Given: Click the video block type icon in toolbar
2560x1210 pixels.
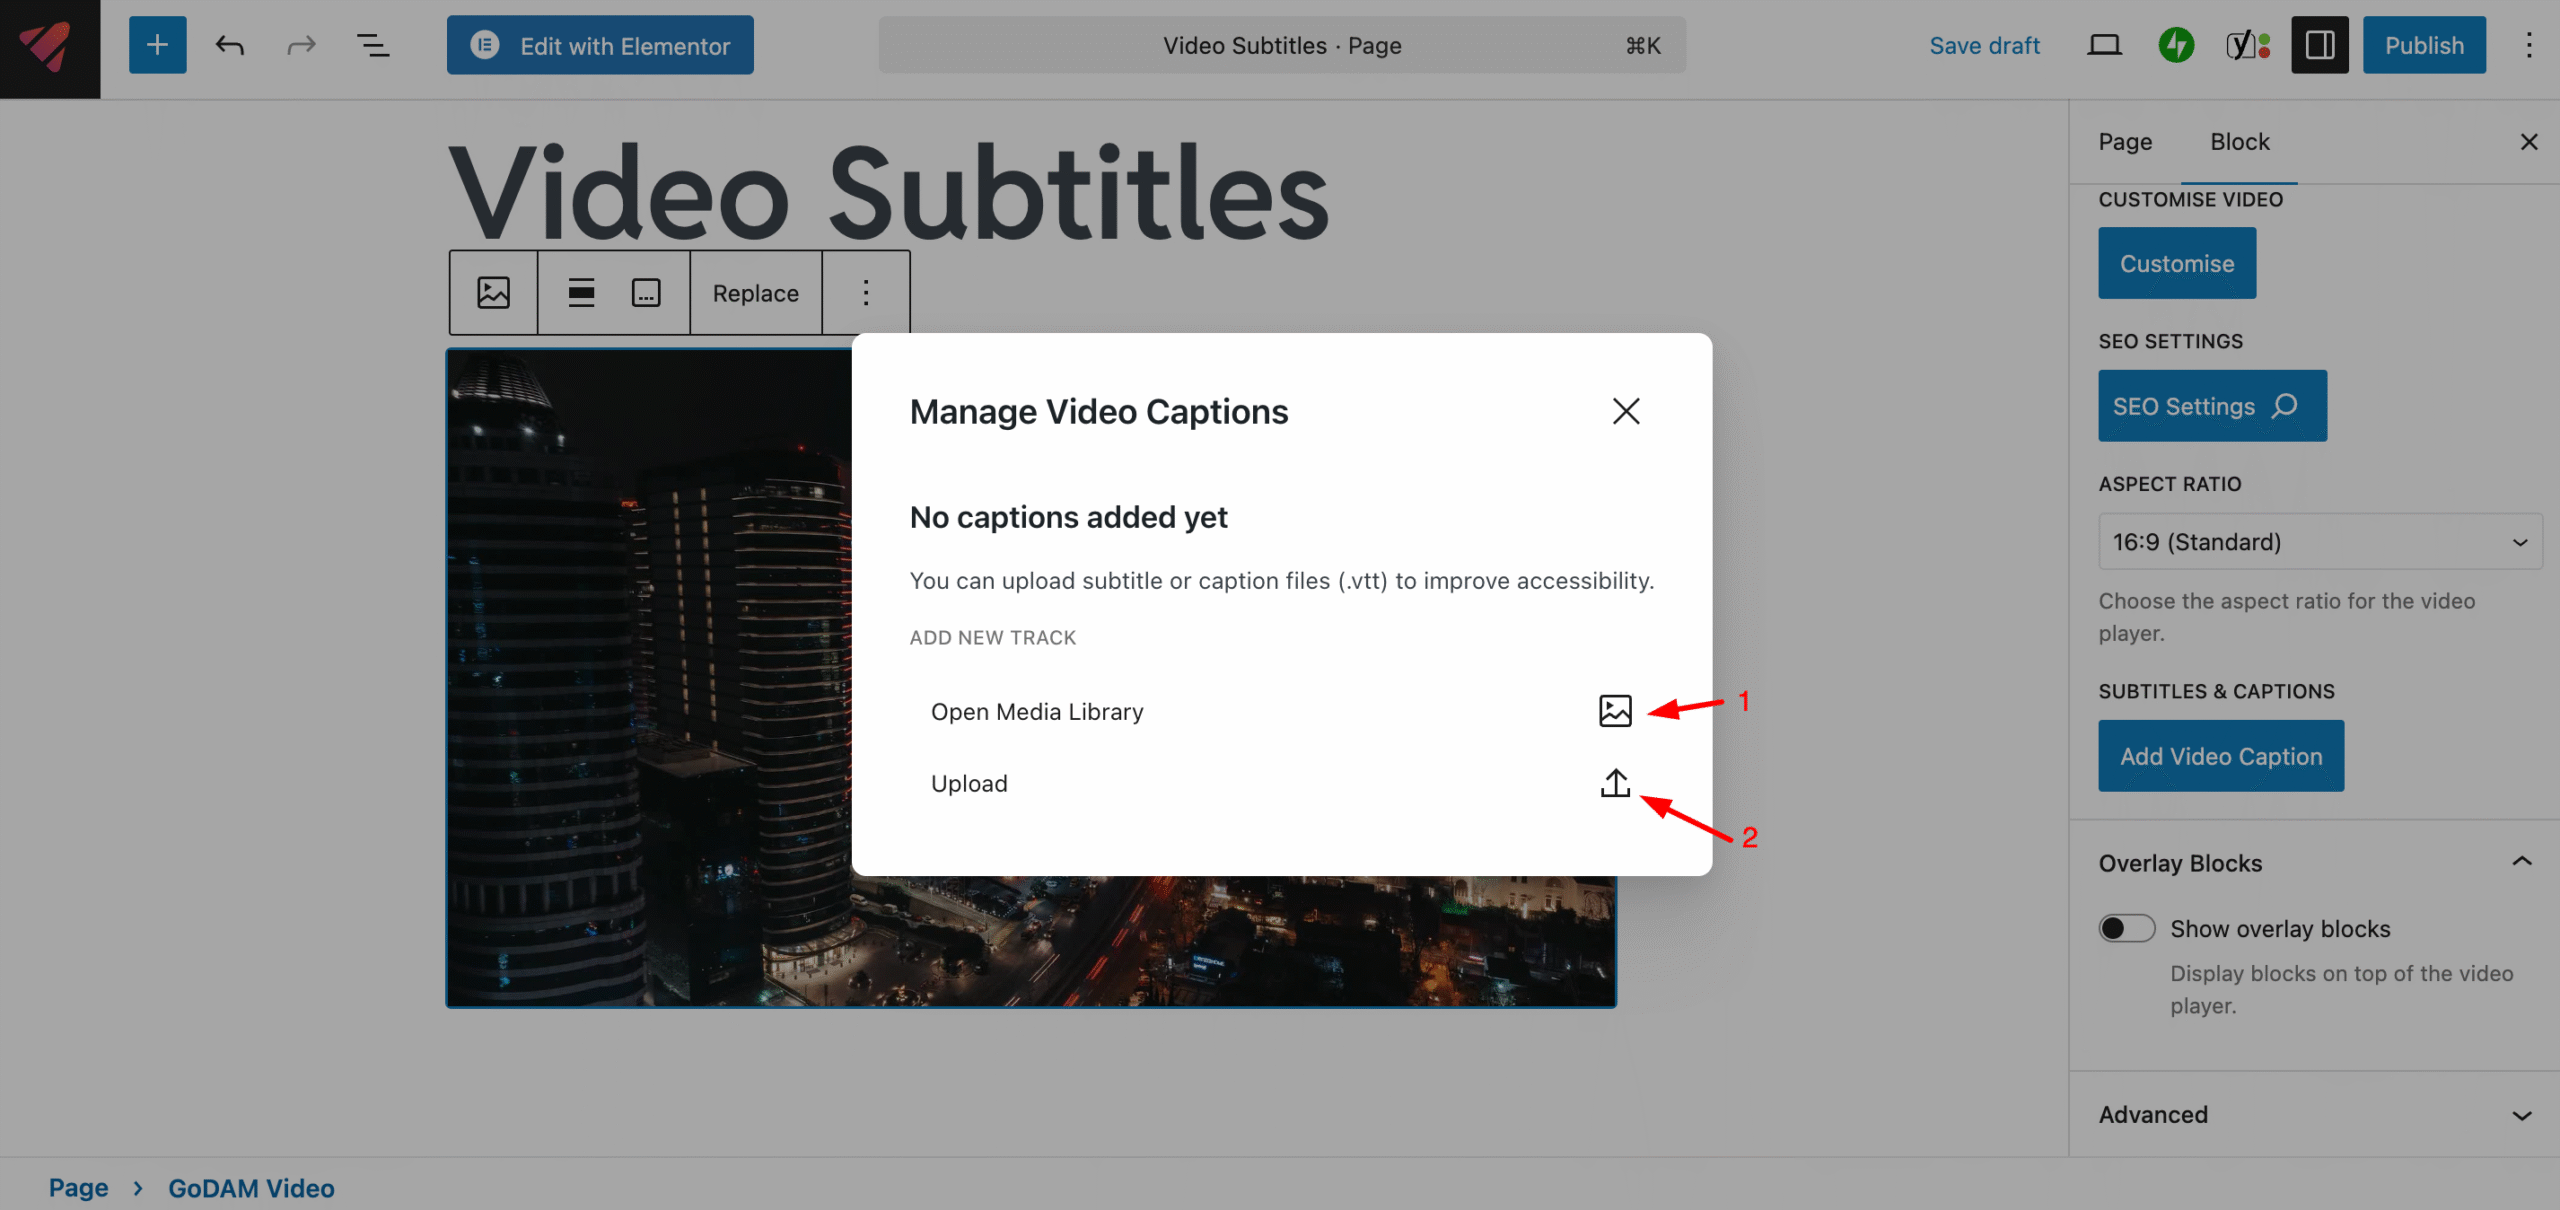Looking at the screenshot, I should click(x=492, y=292).
